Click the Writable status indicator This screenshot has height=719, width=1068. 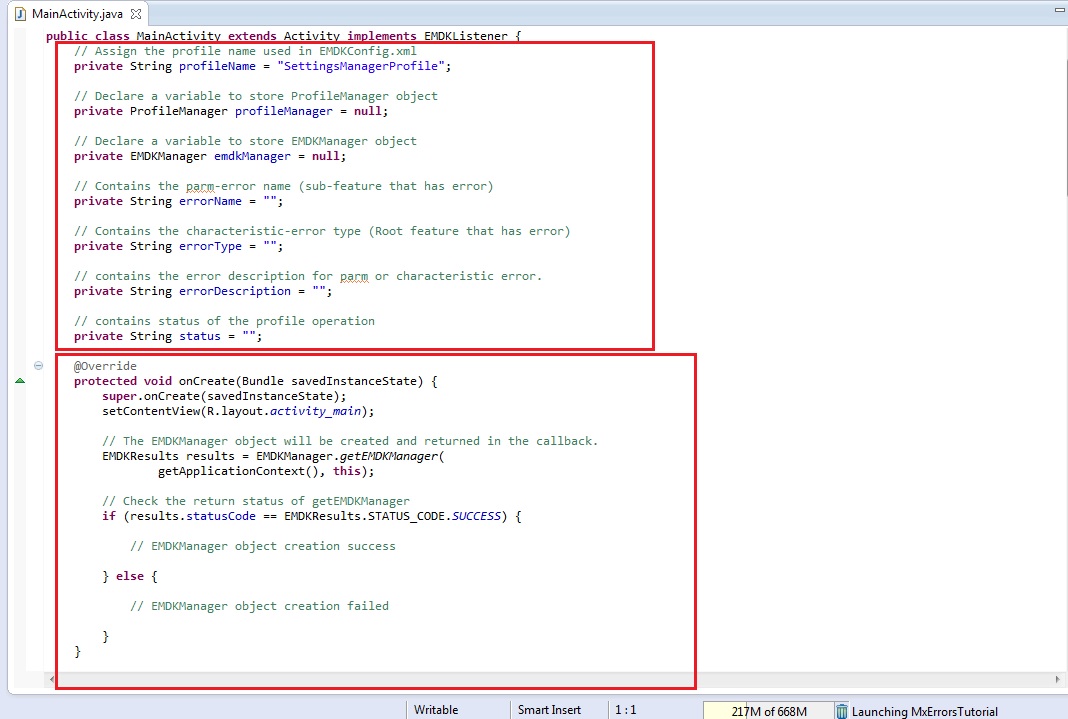click(x=436, y=710)
